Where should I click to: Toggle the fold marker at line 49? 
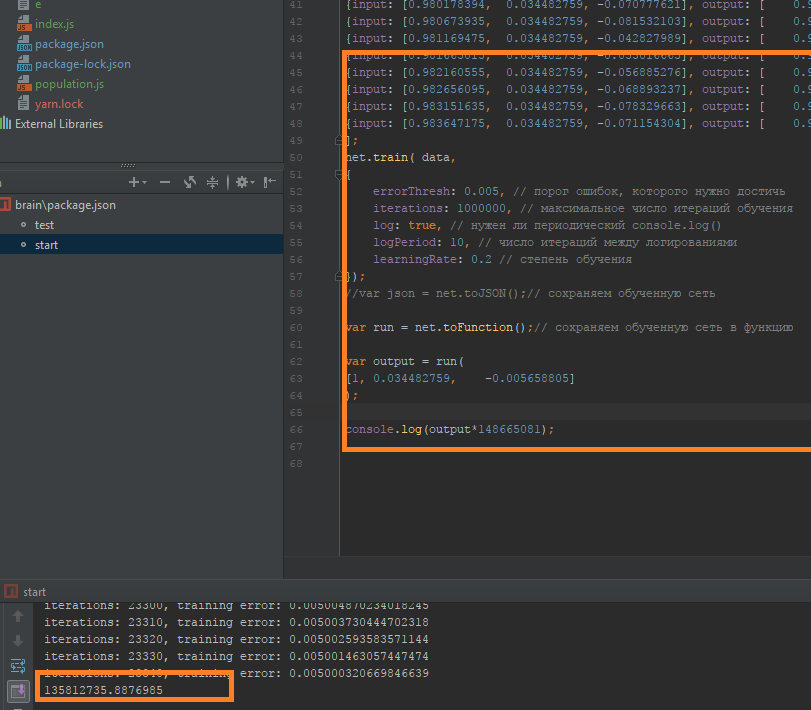(339, 140)
